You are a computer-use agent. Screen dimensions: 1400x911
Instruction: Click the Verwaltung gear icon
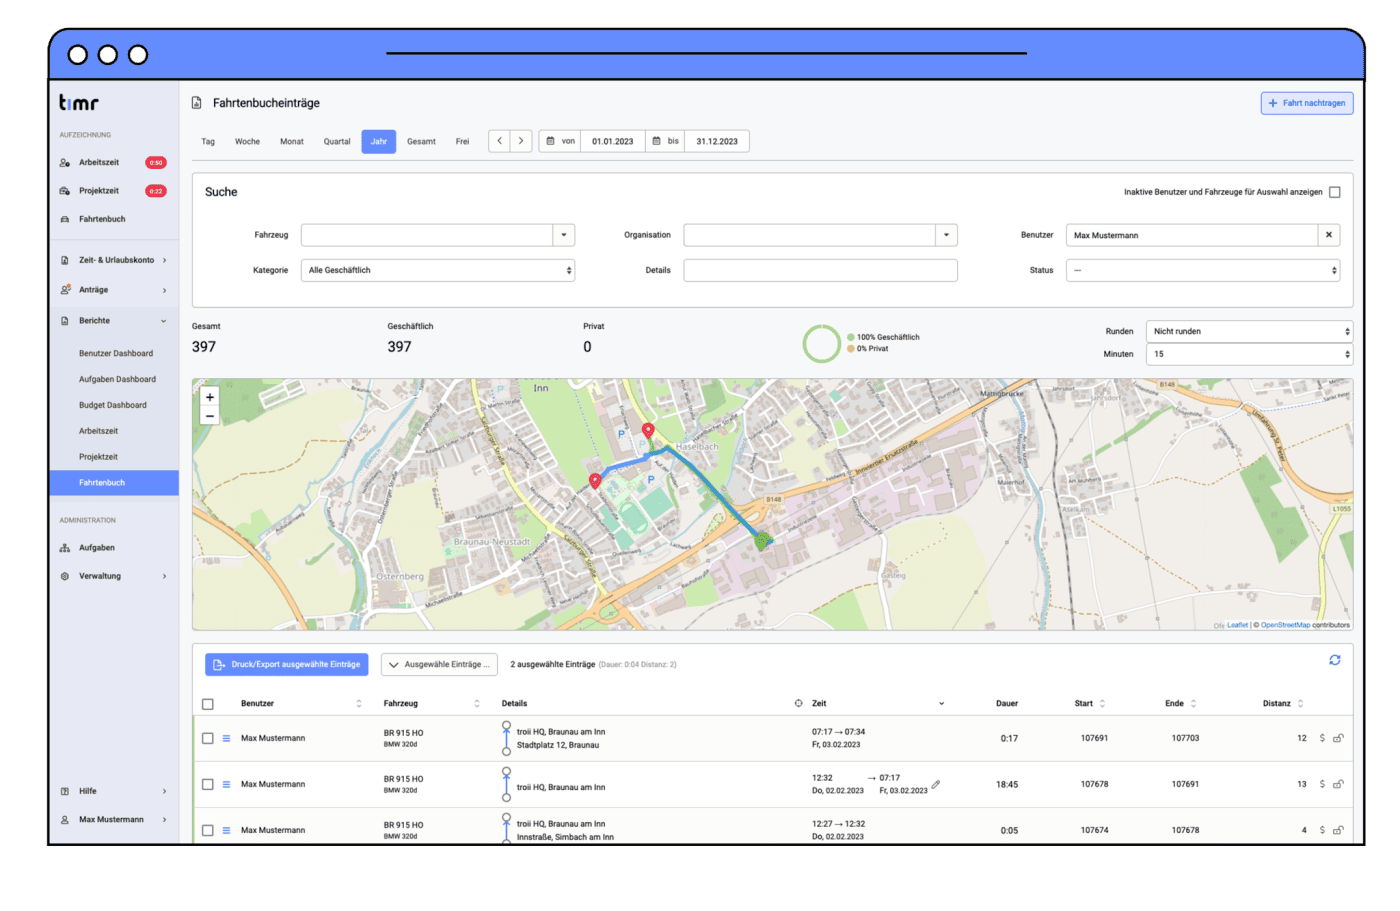[65, 576]
